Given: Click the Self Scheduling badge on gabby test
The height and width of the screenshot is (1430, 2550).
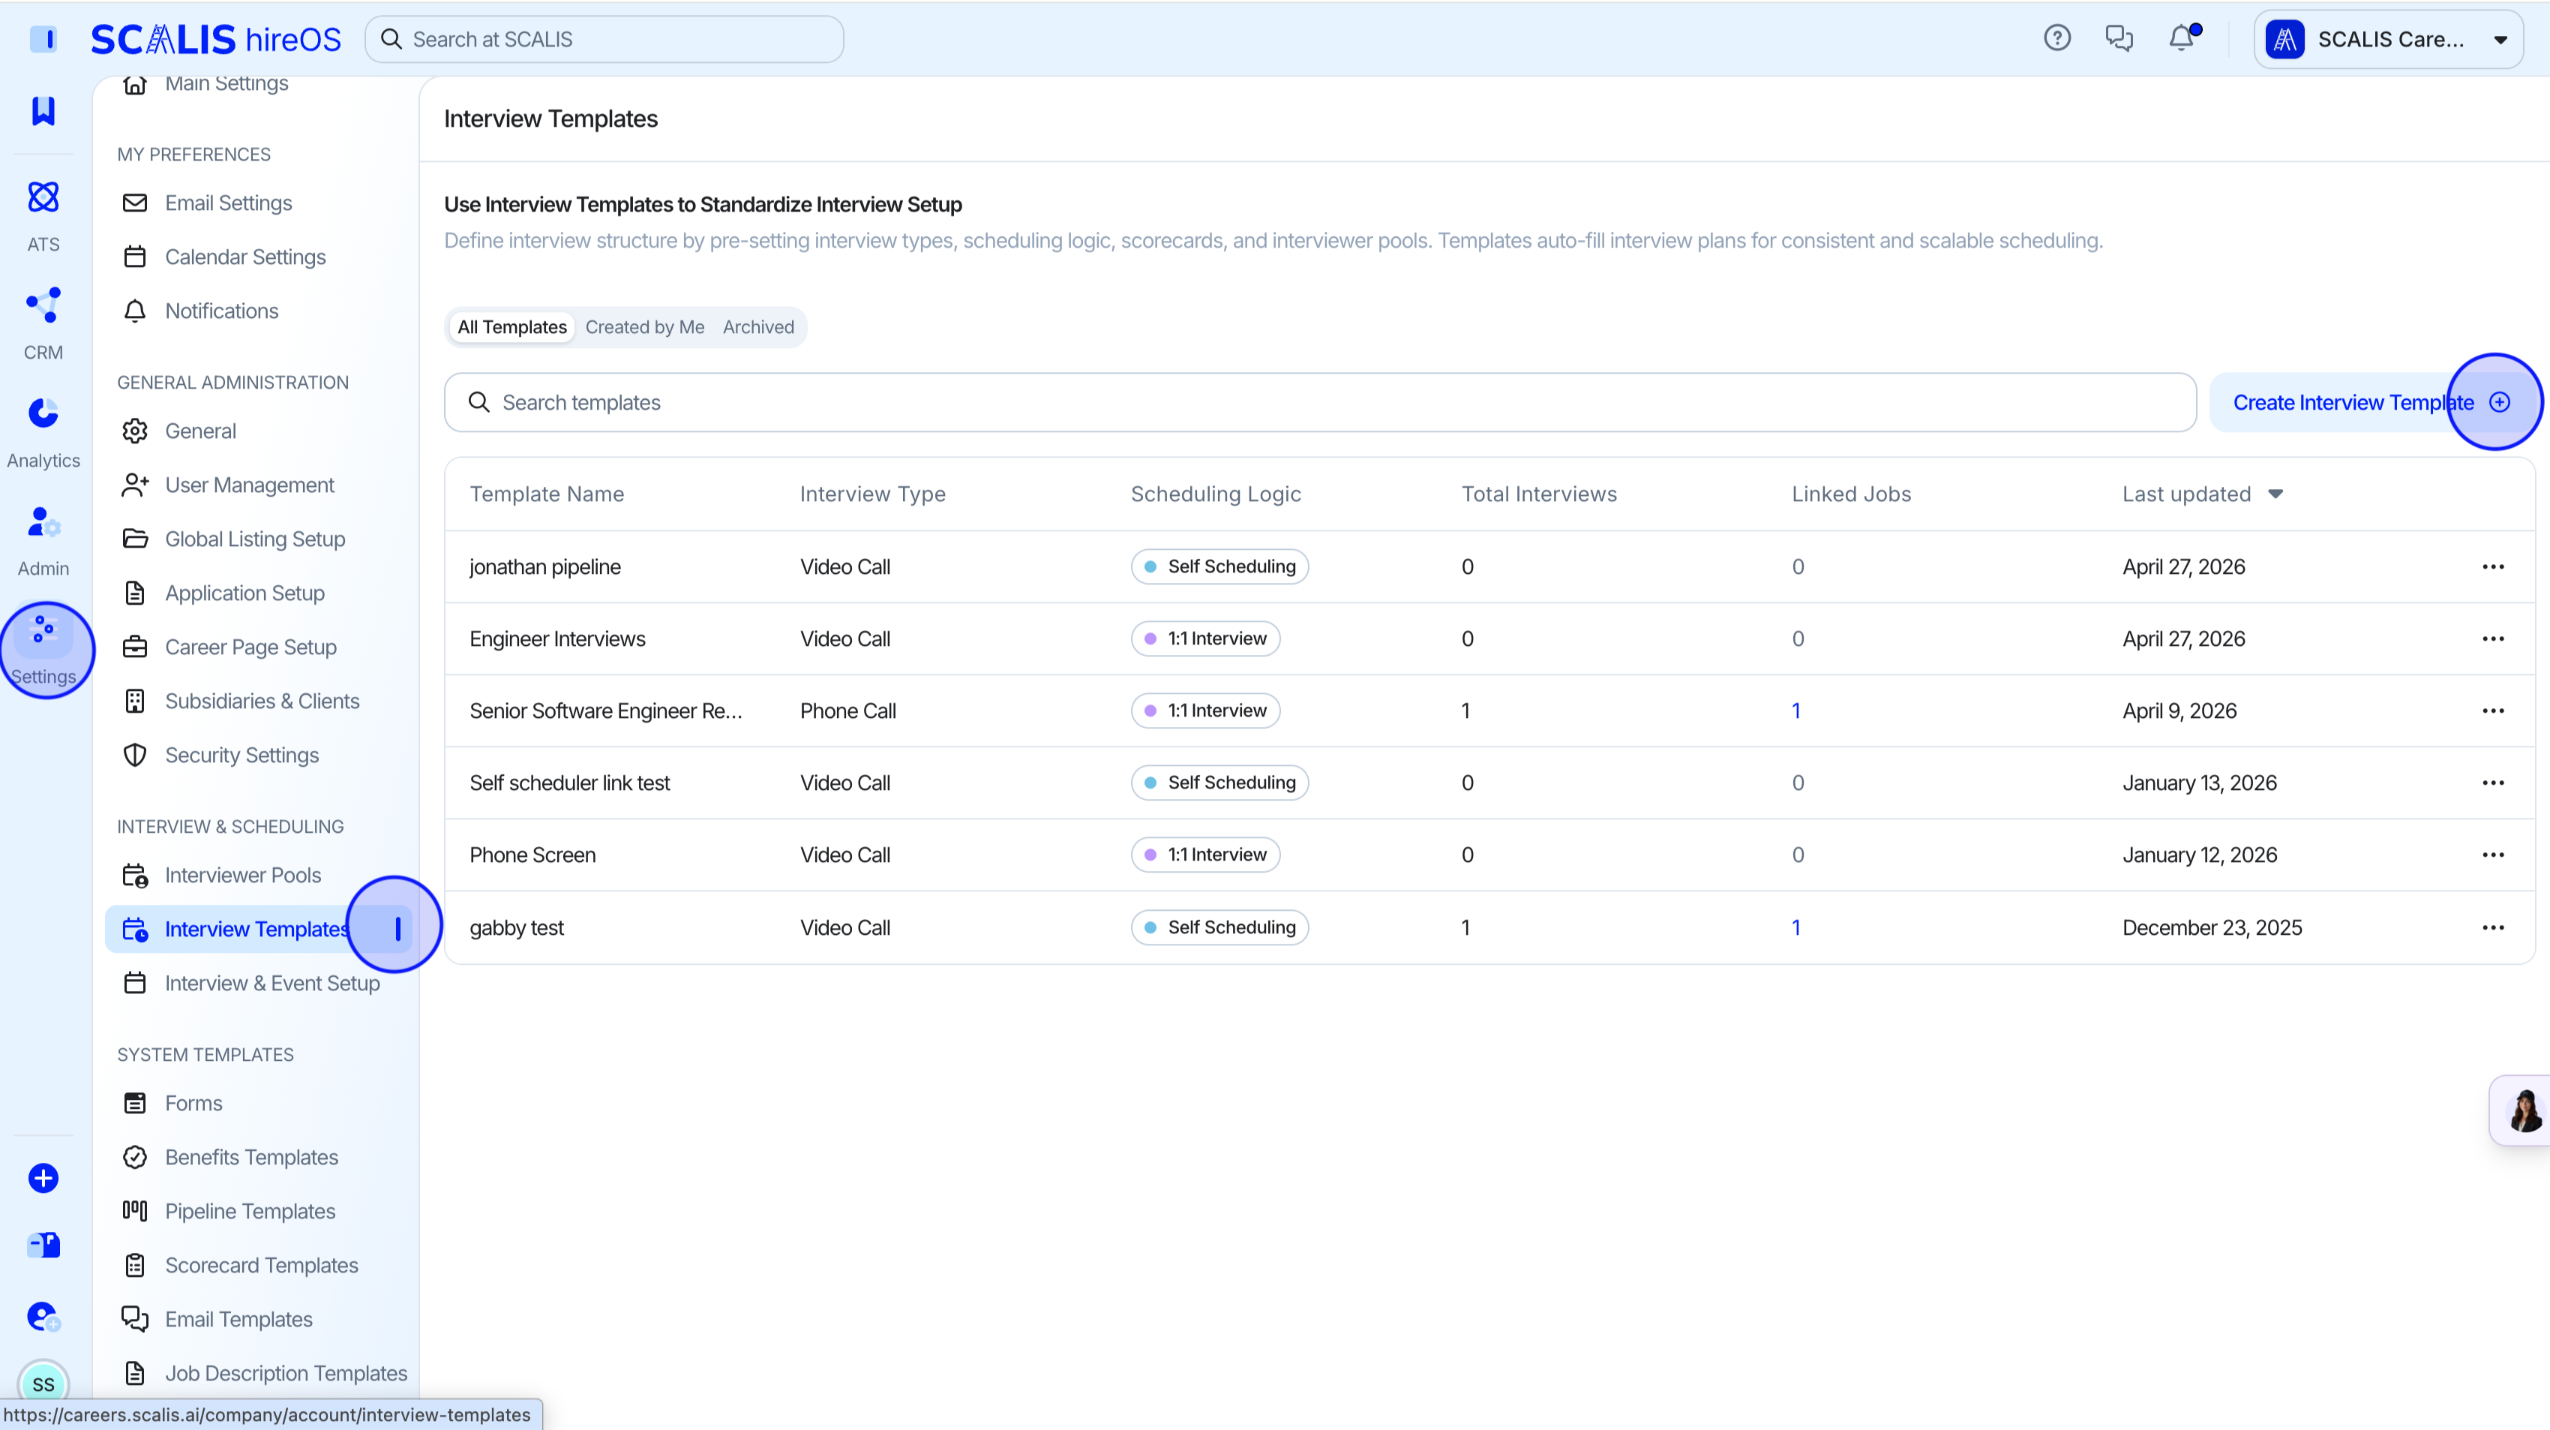Looking at the screenshot, I should point(1219,927).
